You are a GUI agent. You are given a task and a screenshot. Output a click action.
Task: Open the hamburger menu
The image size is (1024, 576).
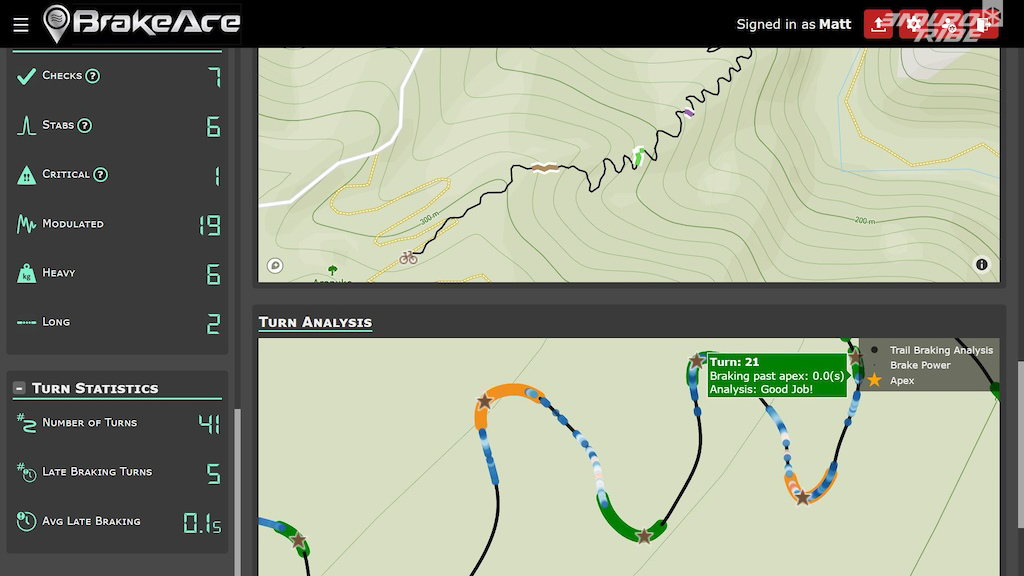(20, 24)
